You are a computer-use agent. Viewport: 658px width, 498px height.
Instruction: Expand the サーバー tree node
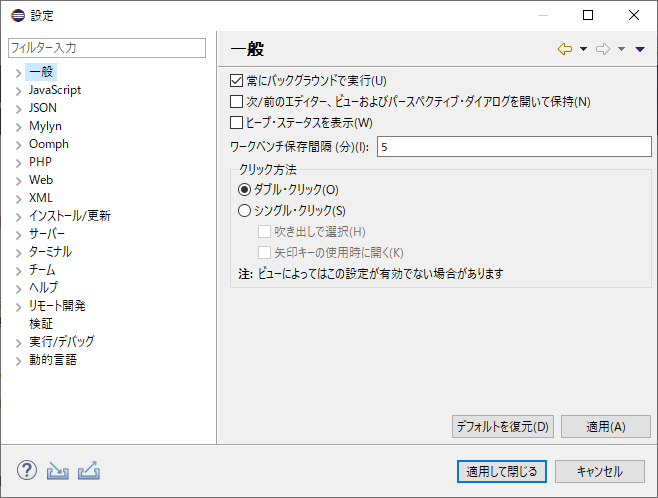coord(18,235)
